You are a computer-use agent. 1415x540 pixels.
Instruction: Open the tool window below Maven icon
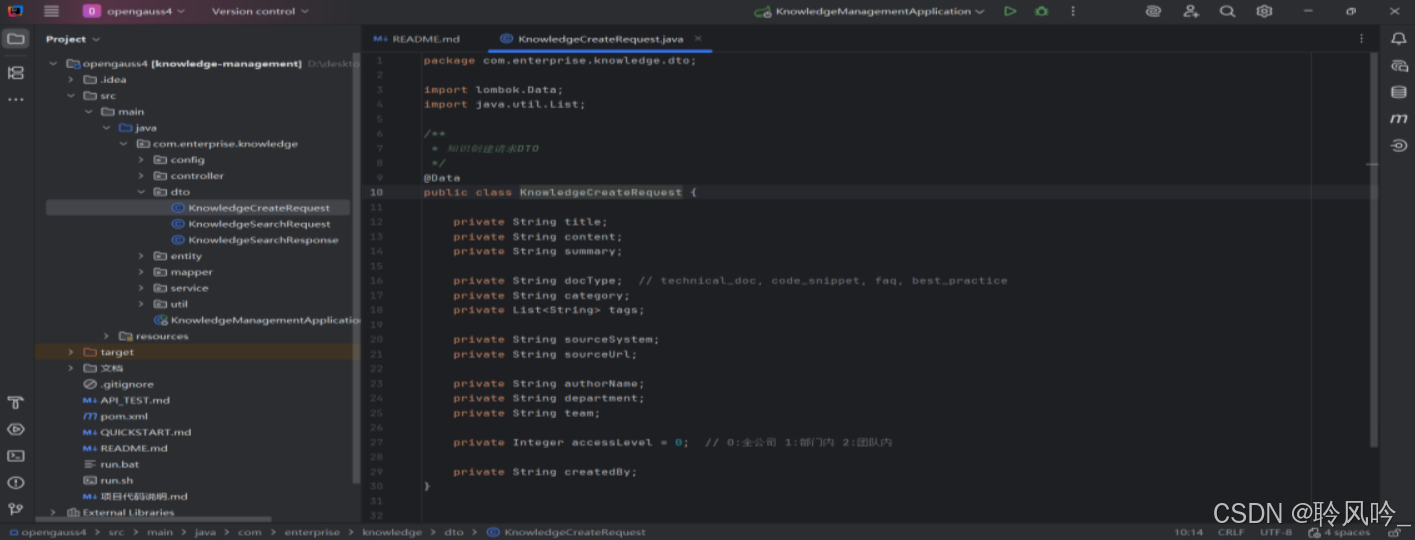pos(1399,145)
